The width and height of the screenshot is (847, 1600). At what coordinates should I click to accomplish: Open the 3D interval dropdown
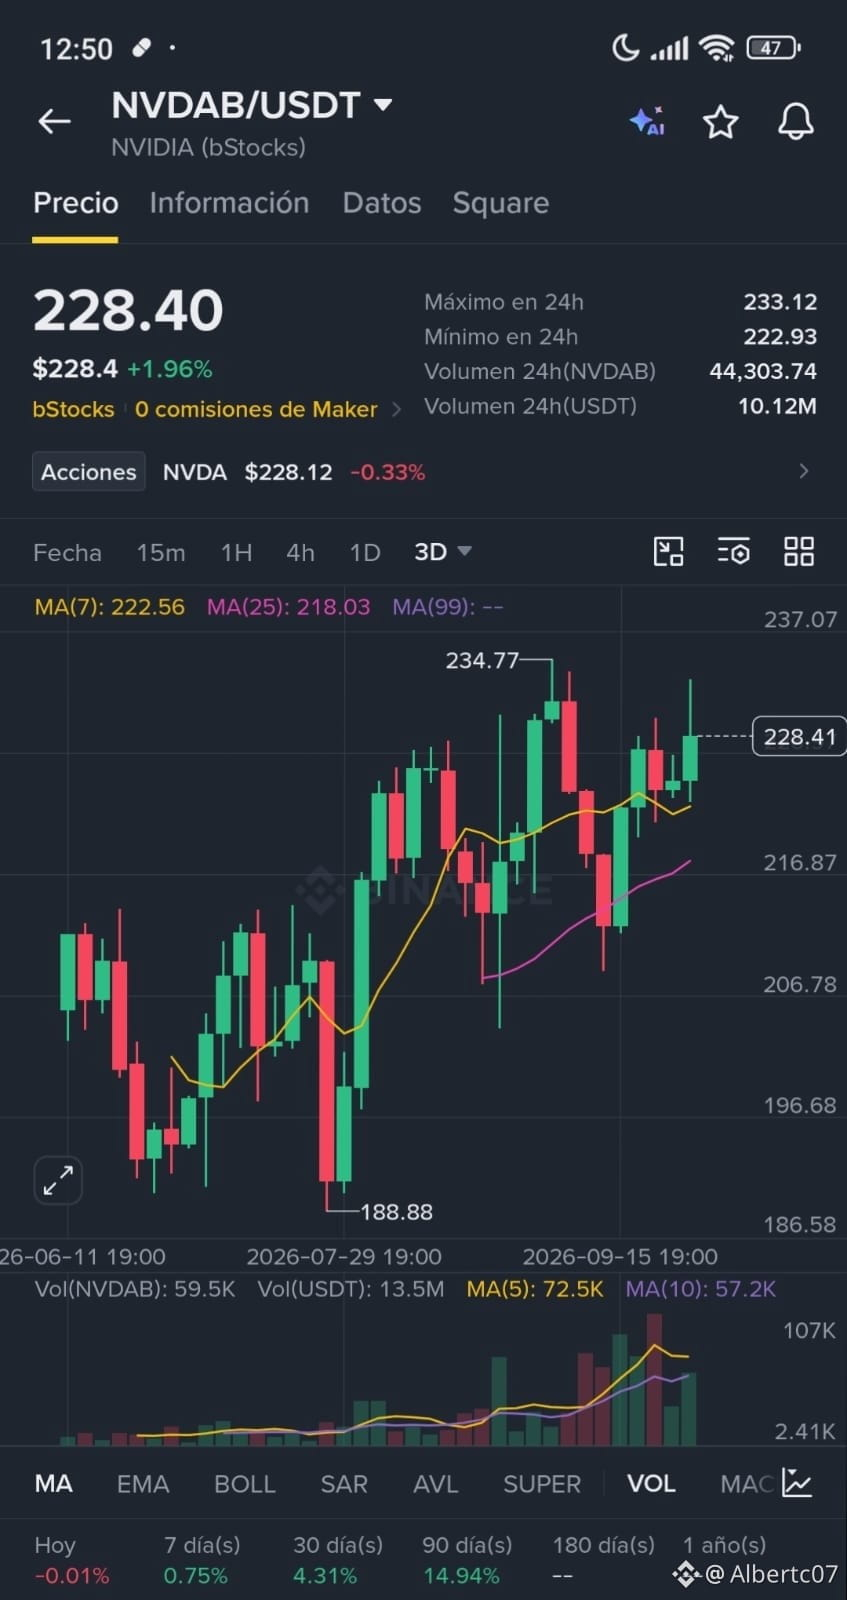click(x=443, y=552)
